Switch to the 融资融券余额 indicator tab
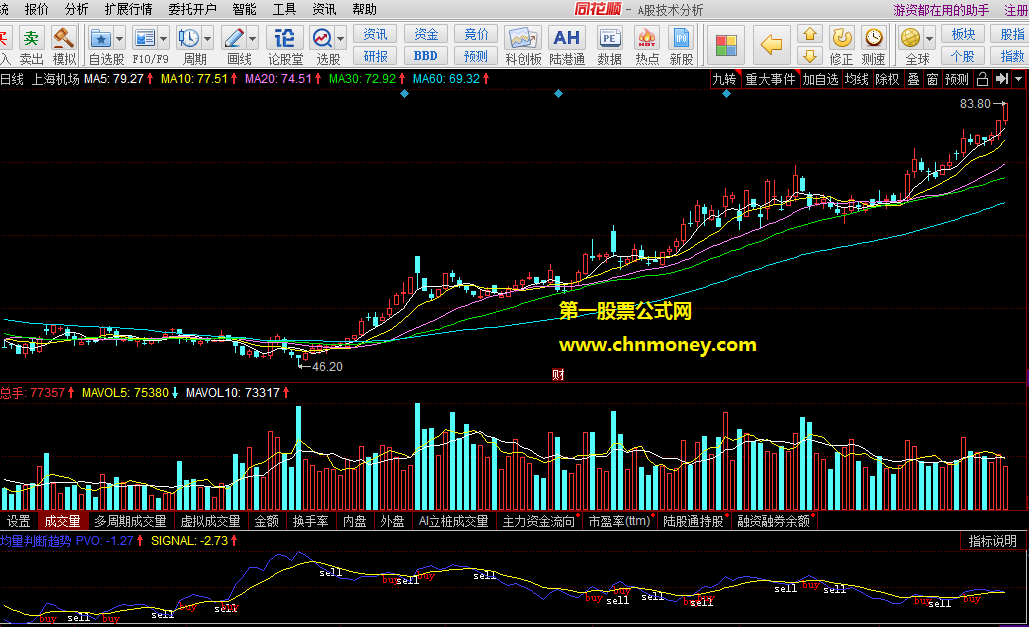 pos(774,521)
